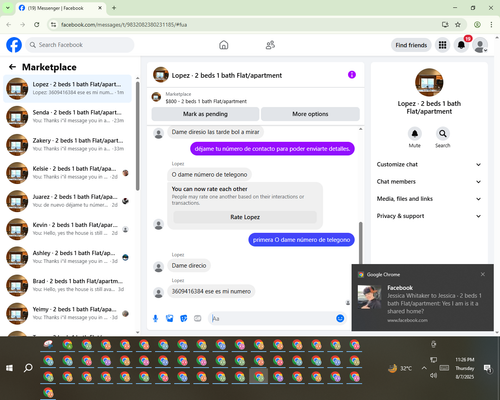Go back using the Marketplace arrow

(x=13, y=67)
